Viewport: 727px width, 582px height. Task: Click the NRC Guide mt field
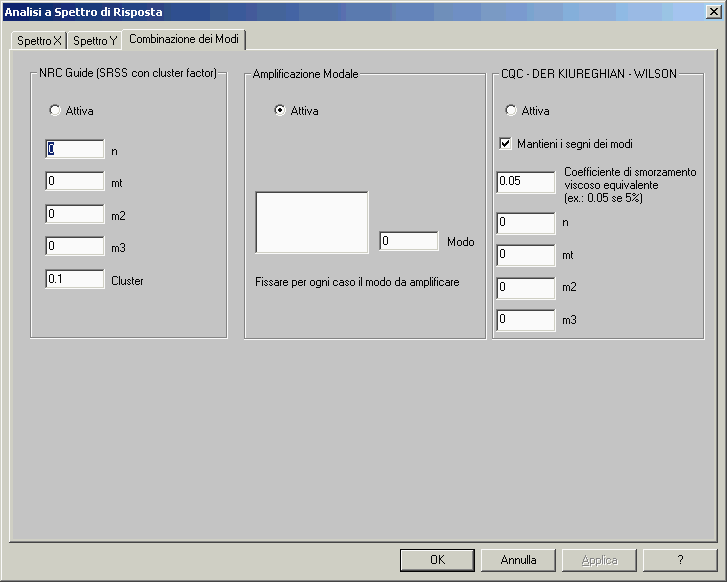pos(75,182)
